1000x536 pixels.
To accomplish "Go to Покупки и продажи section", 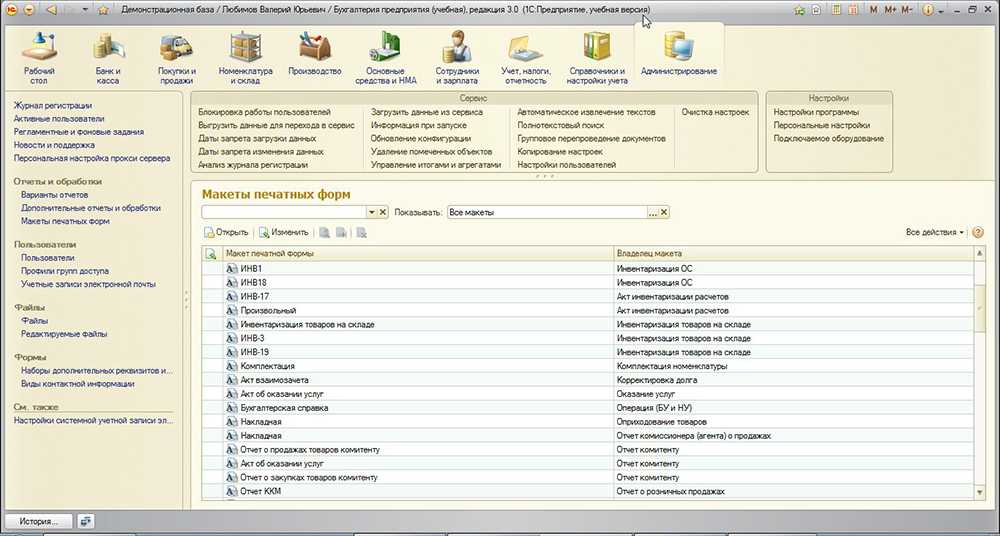I will click(x=176, y=48).
